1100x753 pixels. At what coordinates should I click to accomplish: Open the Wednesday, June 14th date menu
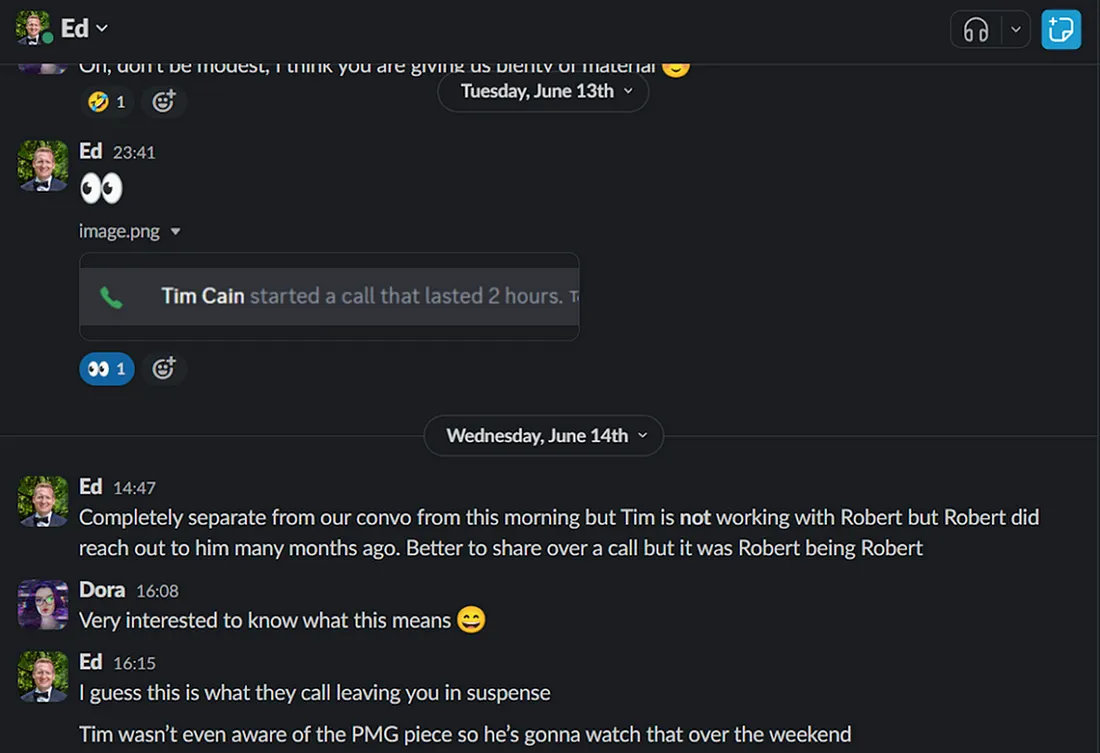pos(545,436)
